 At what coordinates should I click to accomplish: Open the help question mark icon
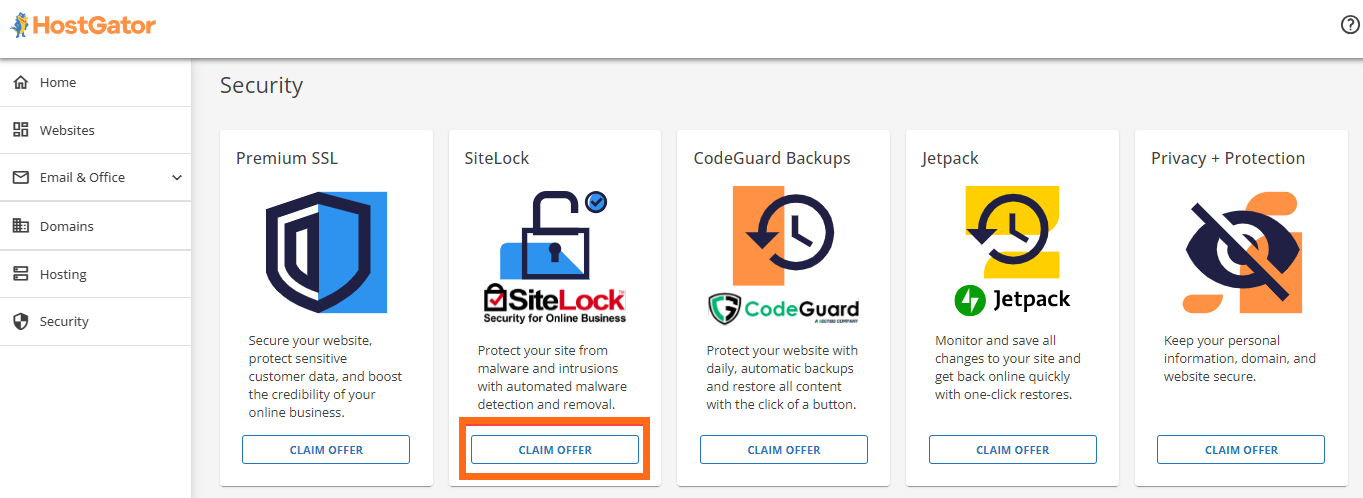coord(1350,25)
